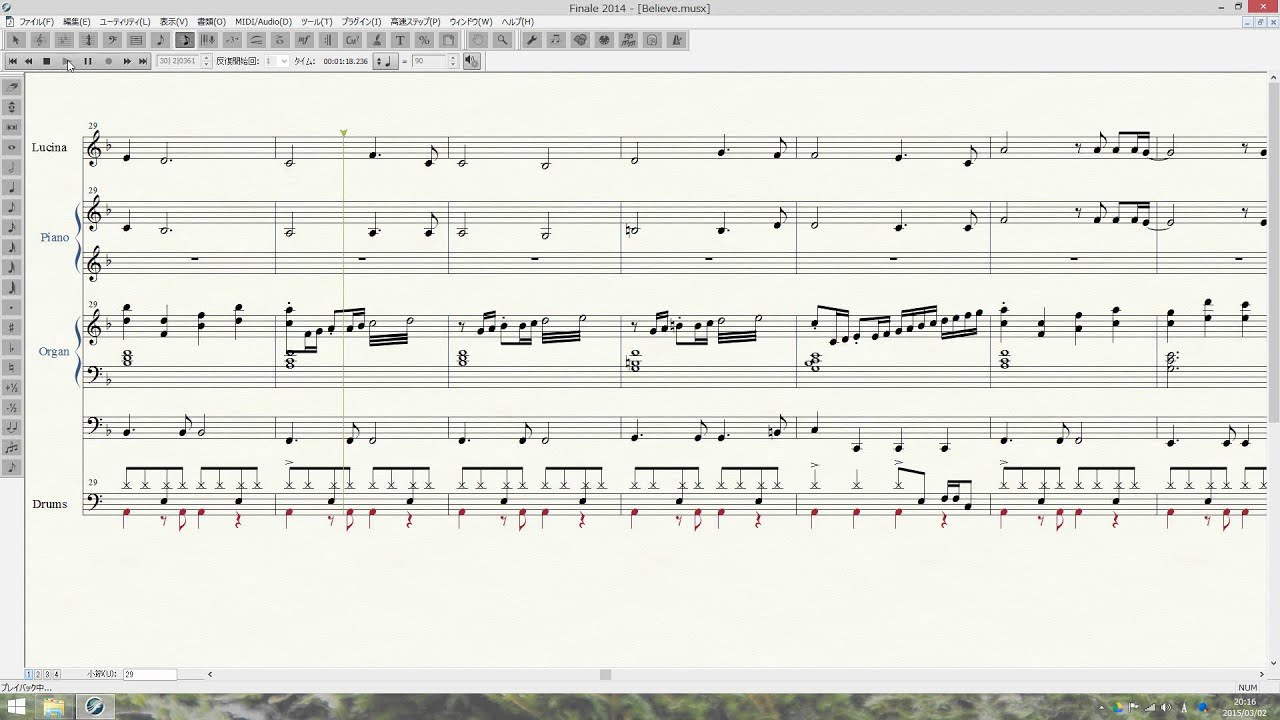Select the HyperScribe tool

point(208,40)
